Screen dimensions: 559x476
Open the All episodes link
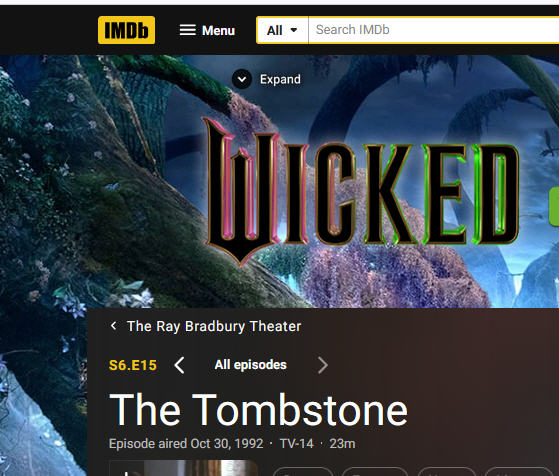pos(251,365)
